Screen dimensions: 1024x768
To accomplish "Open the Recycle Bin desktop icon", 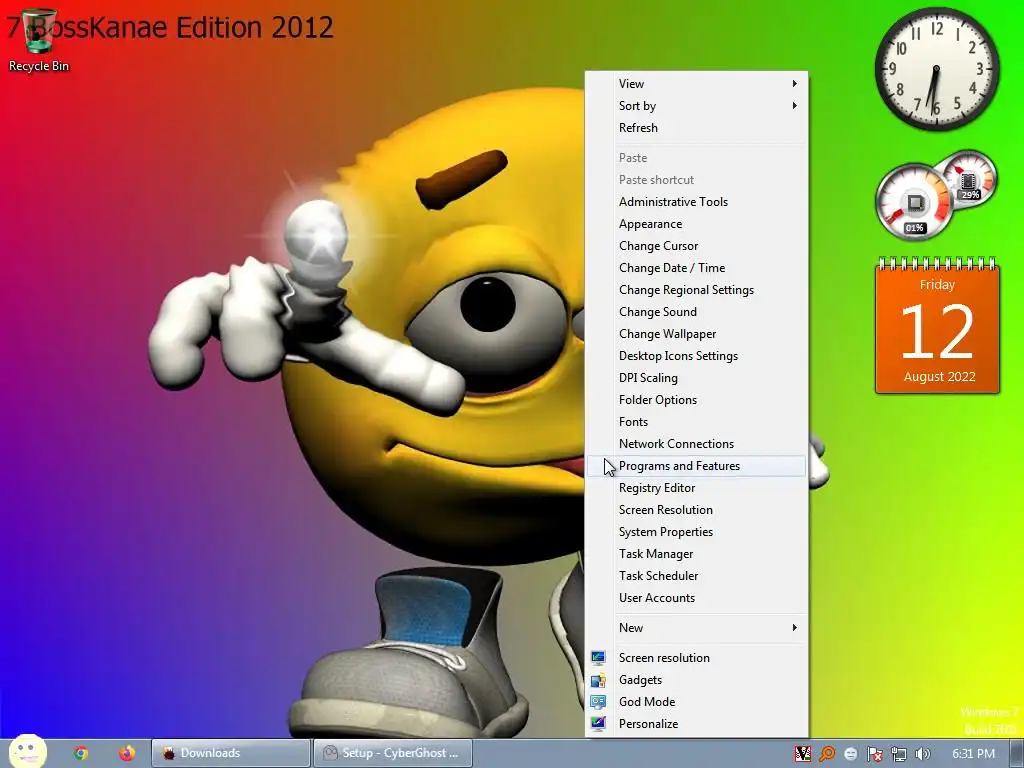I will point(38,40).
